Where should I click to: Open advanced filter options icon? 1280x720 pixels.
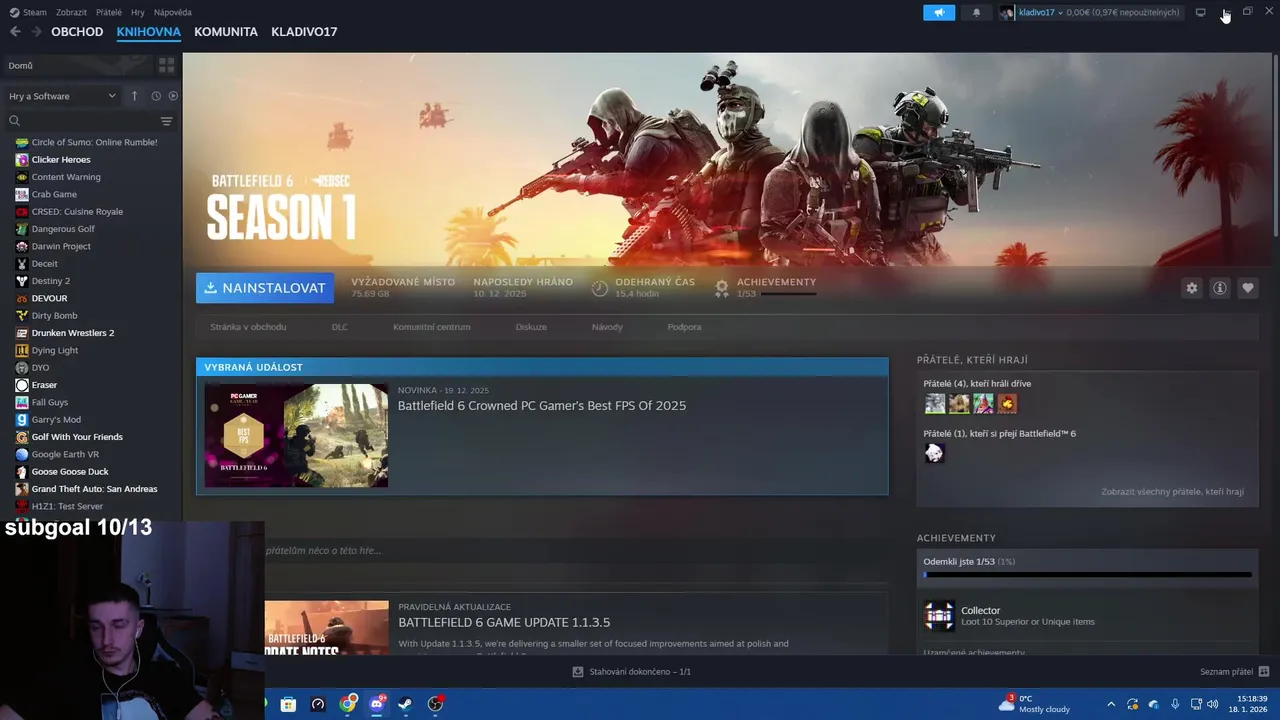pos(166,121)
